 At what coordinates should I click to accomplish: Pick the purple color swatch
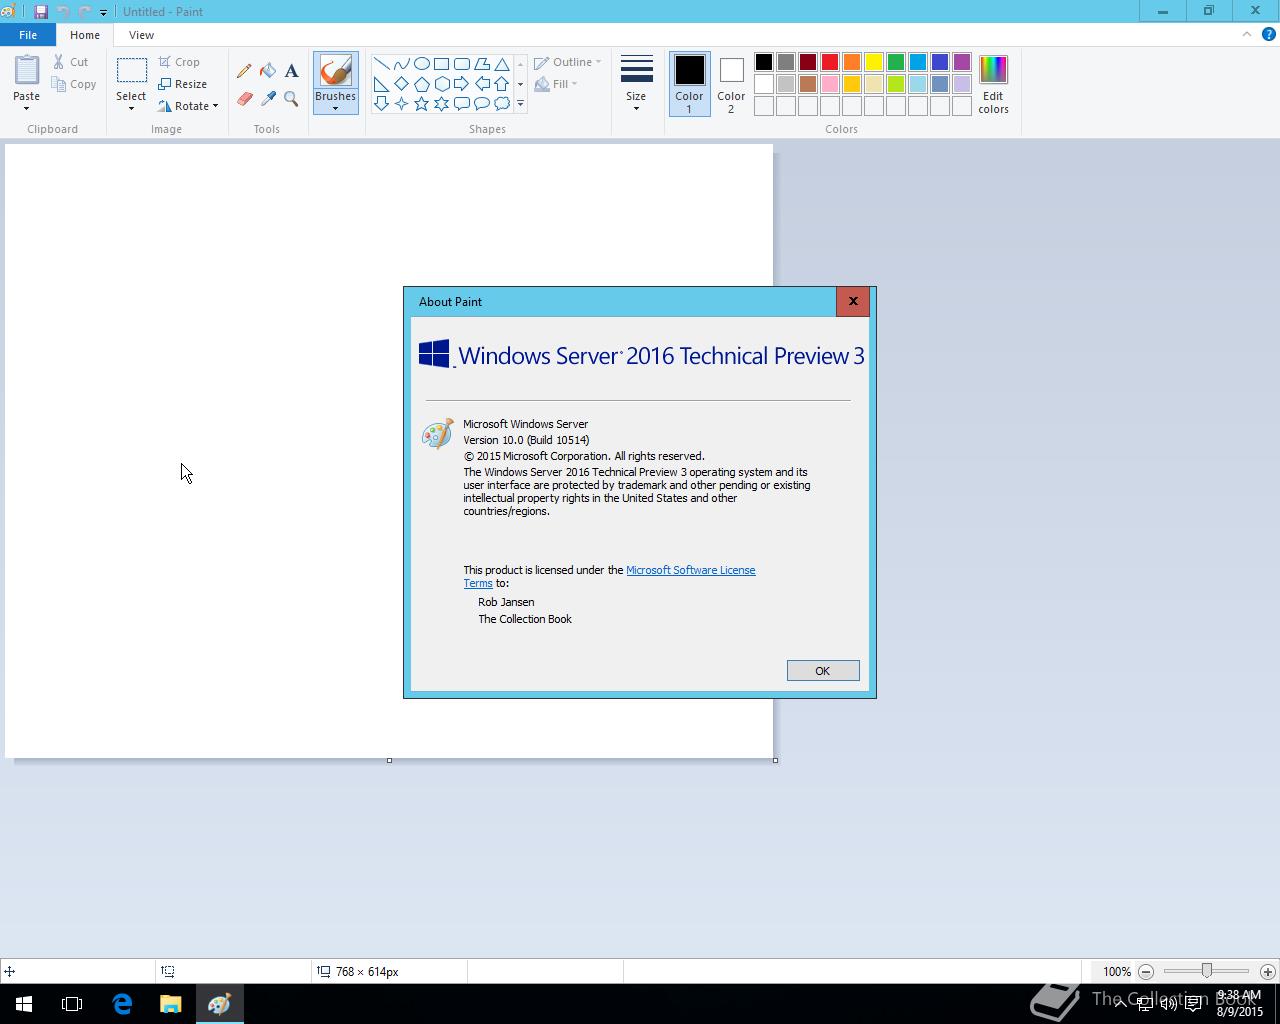(x=962, y=63)
